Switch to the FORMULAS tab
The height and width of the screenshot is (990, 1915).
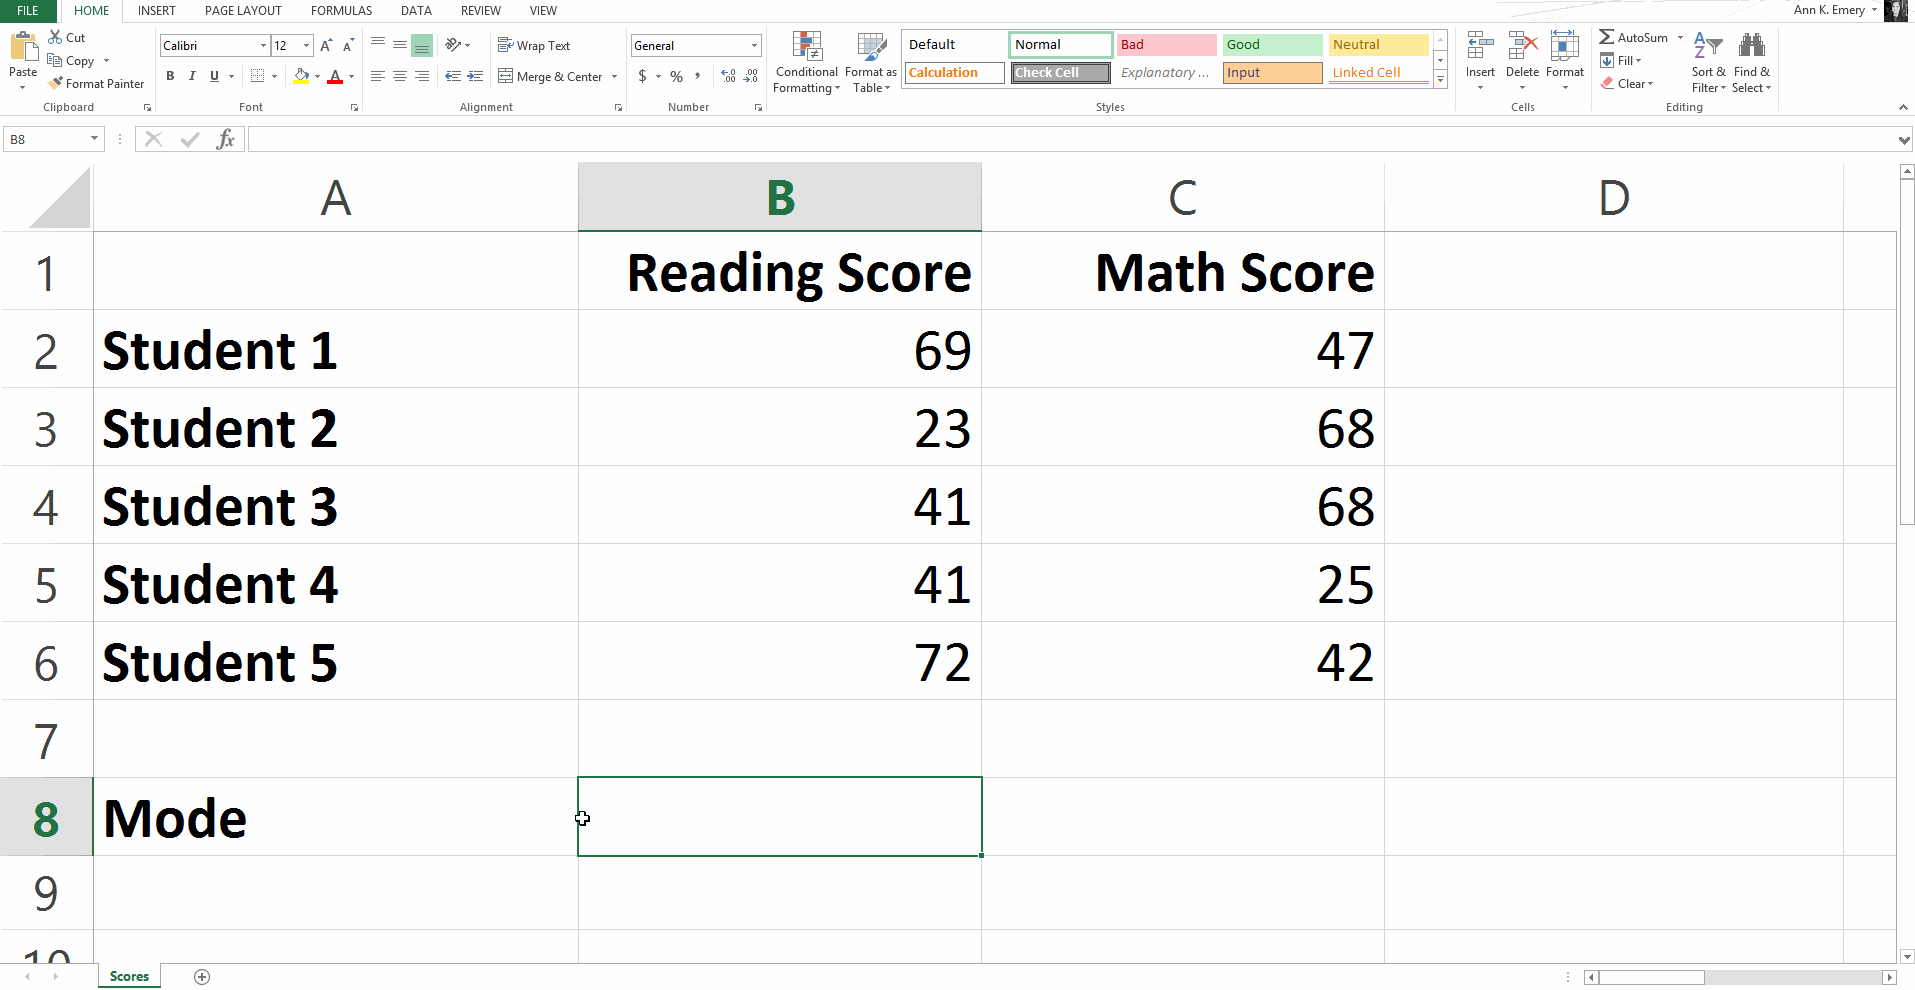coord(341,11)
